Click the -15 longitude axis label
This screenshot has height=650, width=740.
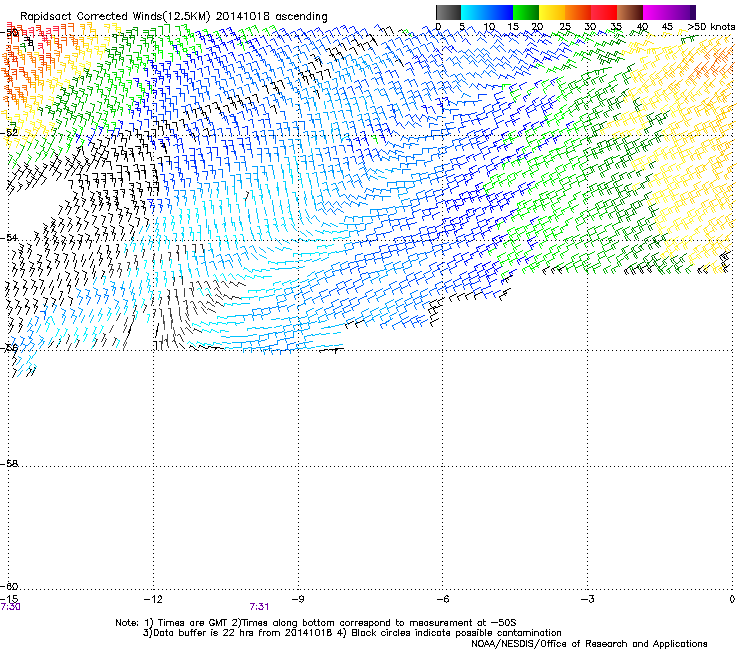pyautogui.click(x=9, y=599)
